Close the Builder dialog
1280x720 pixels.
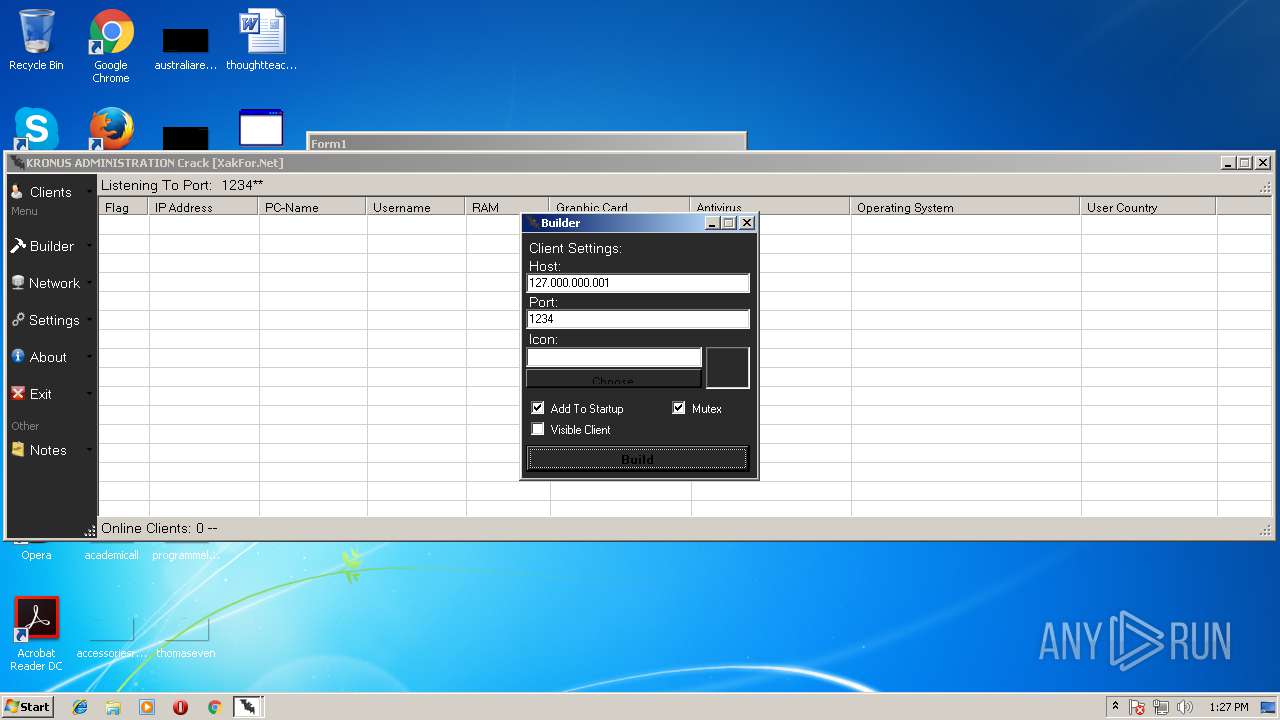coord(746,223)
